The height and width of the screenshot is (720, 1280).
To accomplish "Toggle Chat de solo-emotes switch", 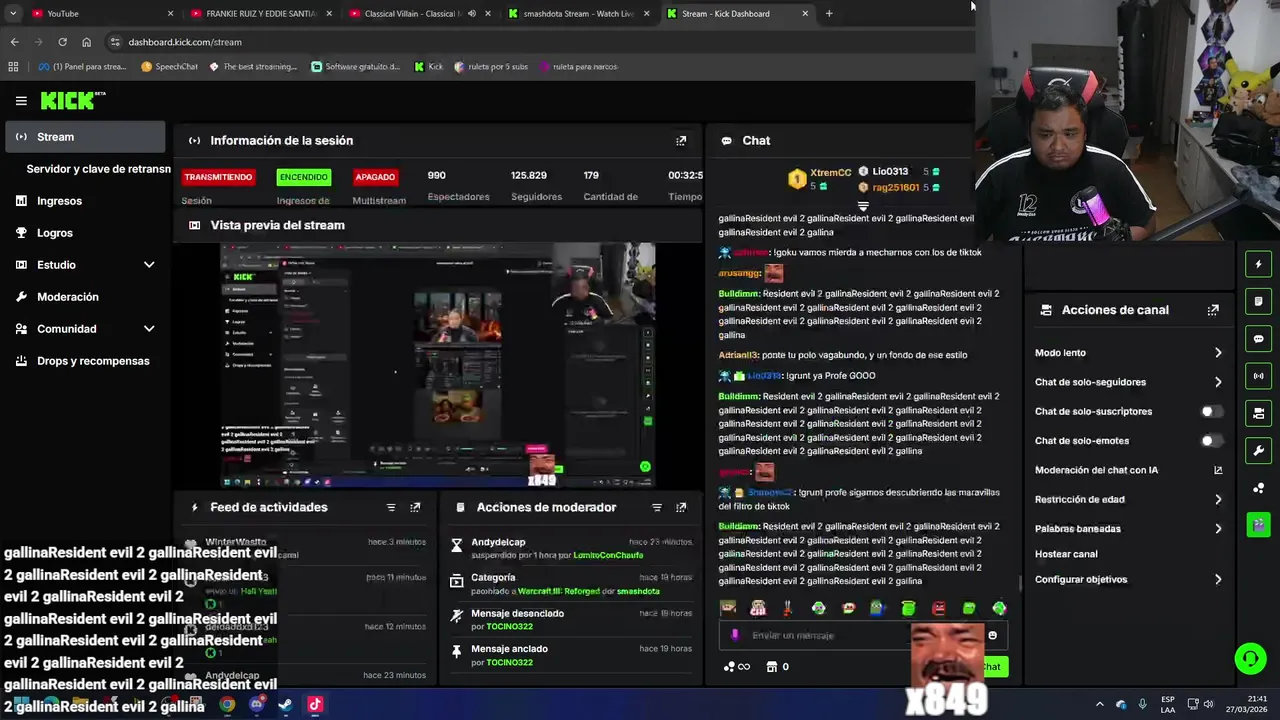I will tap(1211, 441).
